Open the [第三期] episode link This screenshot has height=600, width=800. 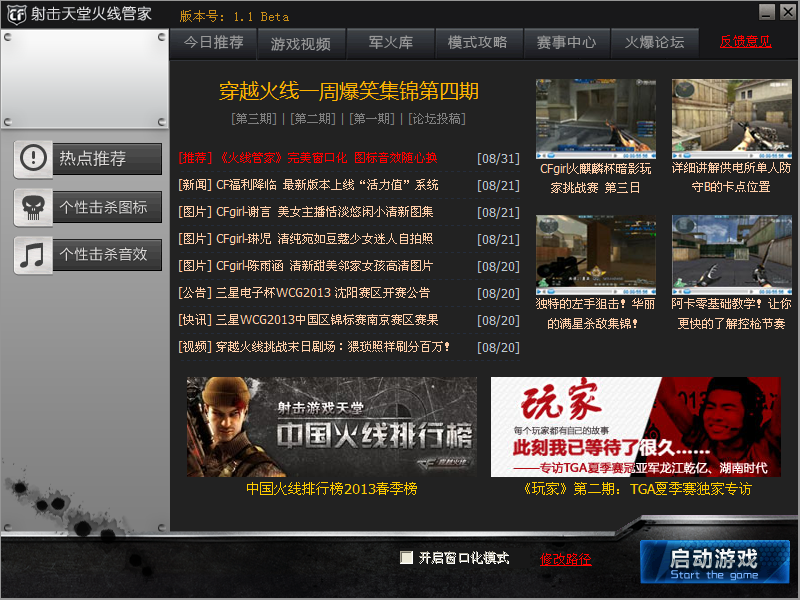pos(254,119)
